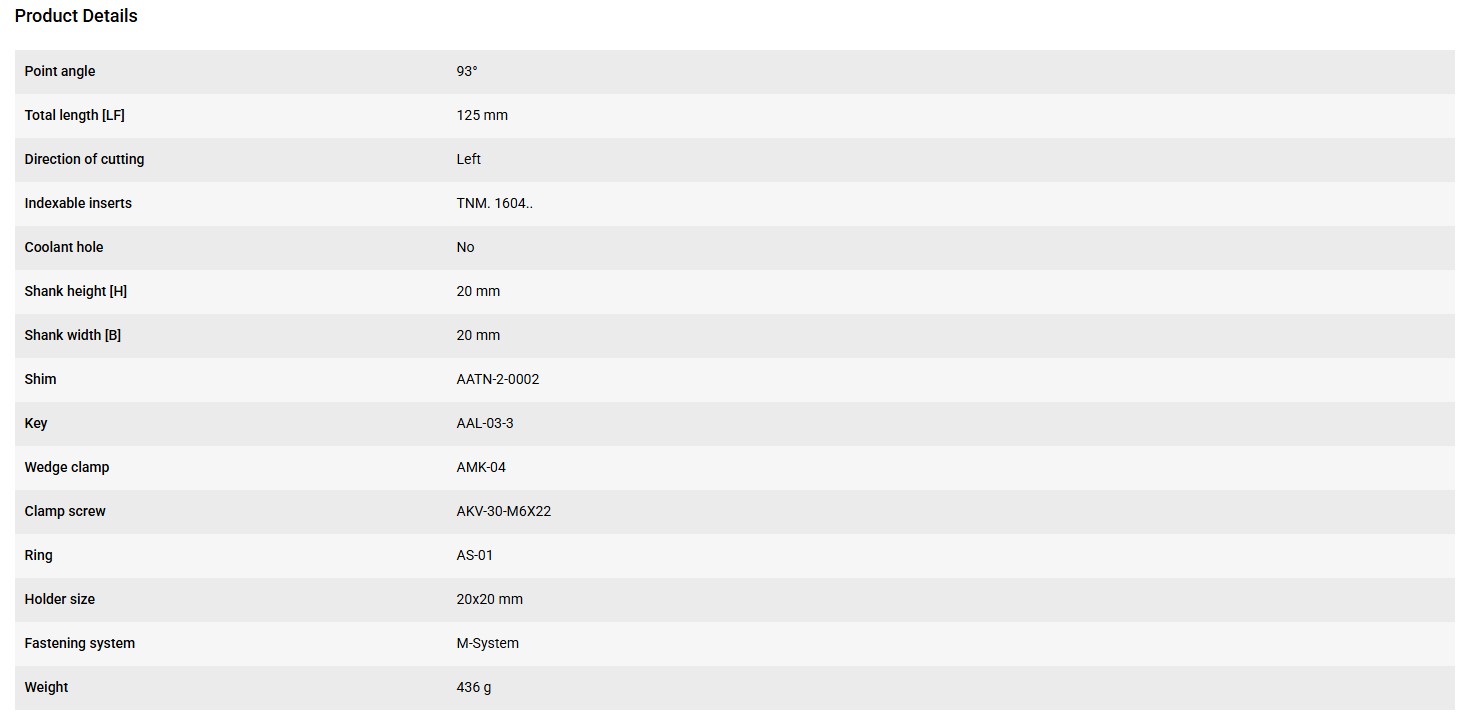This screenshot has width=1480, height=715.
Task: Click the Shank width [B] label
Action: click(73, 335)
